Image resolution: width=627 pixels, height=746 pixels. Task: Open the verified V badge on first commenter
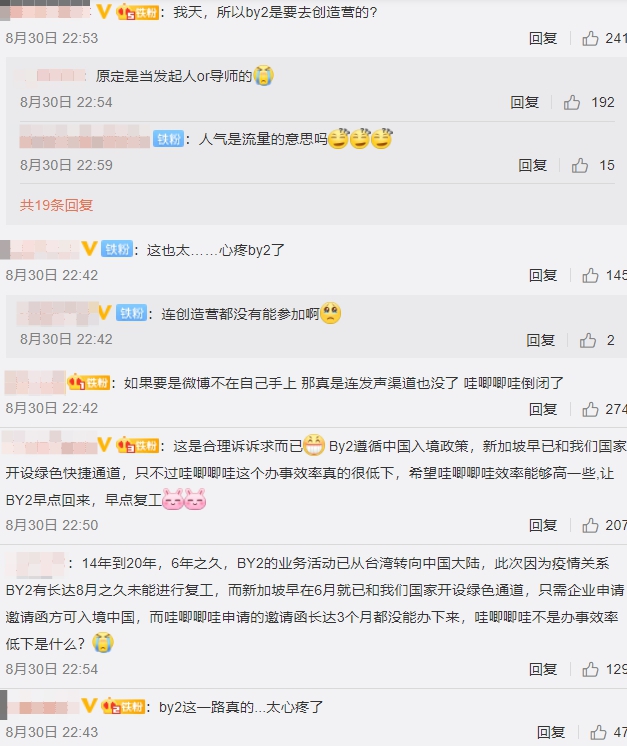(103, 12)
